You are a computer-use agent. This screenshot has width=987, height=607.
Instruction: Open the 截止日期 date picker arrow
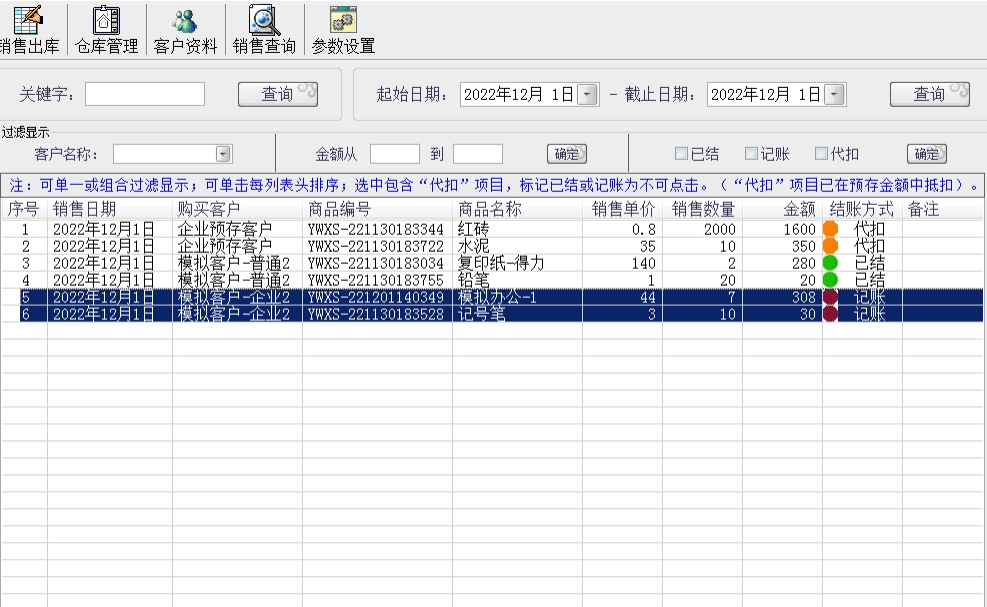pos(834,94)
